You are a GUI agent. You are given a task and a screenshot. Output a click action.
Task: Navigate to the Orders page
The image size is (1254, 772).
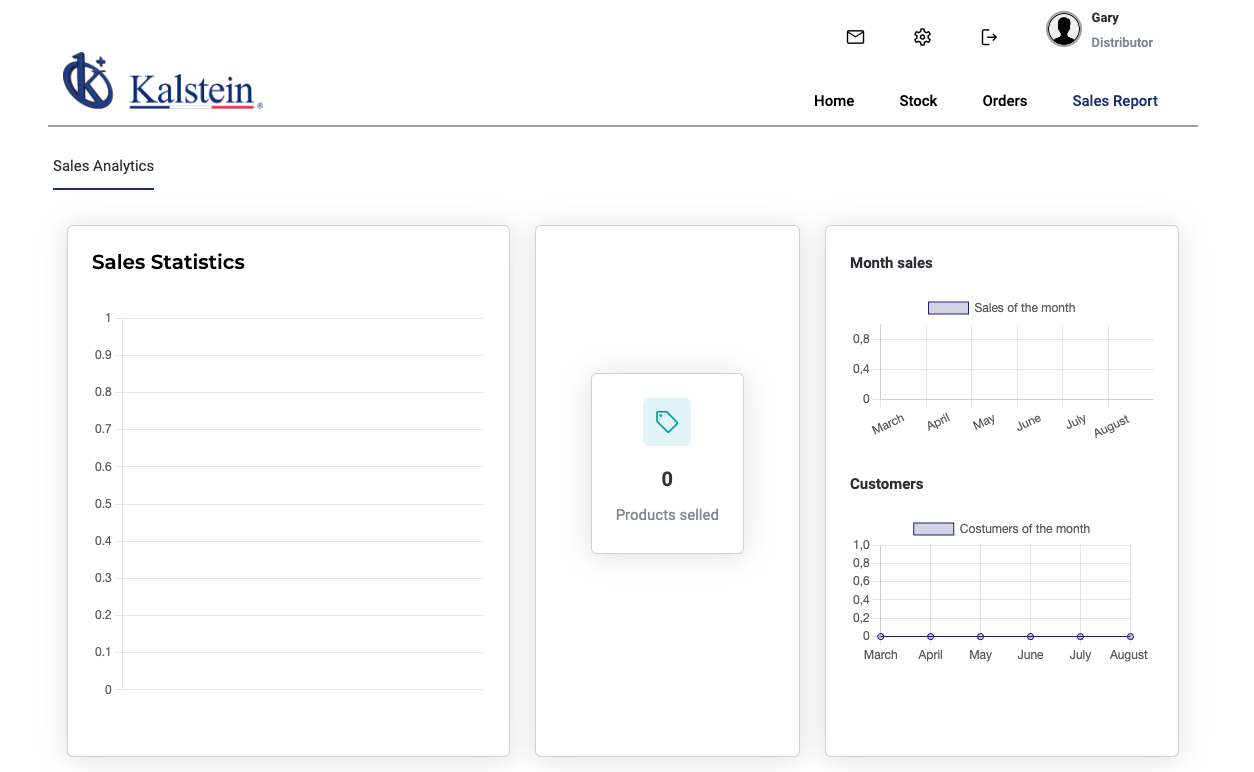click(x=1005, y=101)
